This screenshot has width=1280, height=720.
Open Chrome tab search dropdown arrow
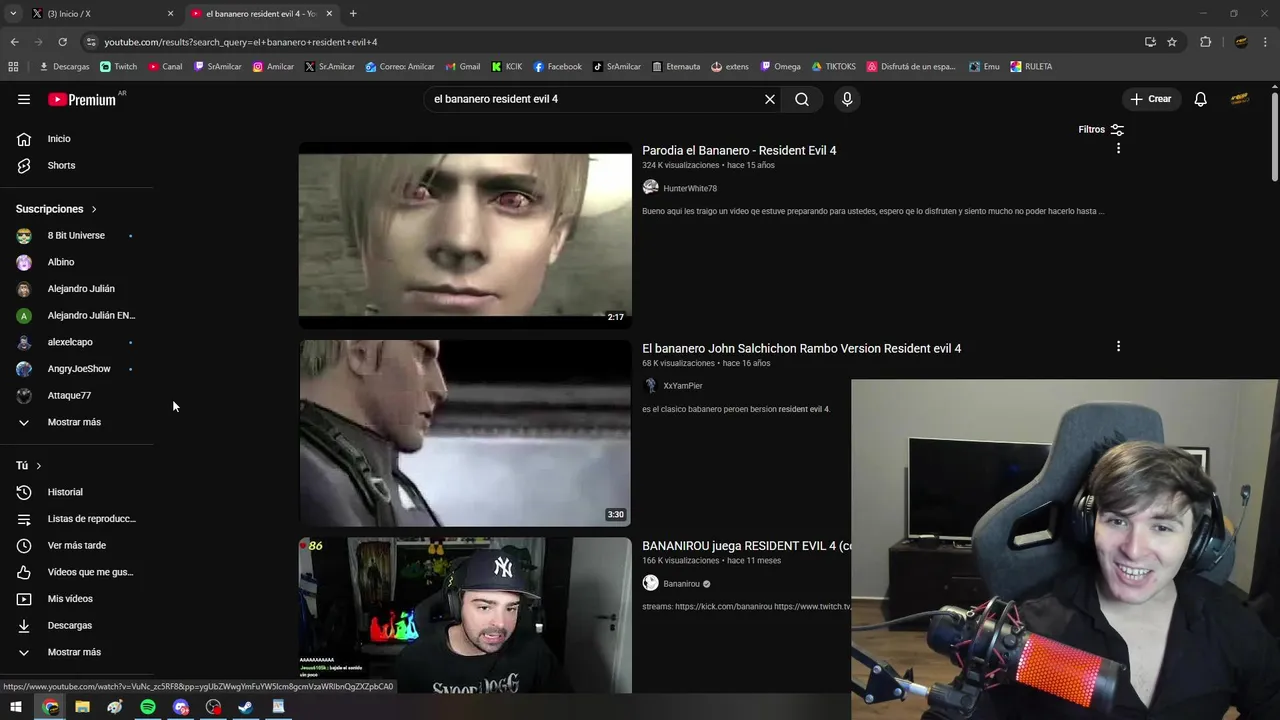point(13,13)
